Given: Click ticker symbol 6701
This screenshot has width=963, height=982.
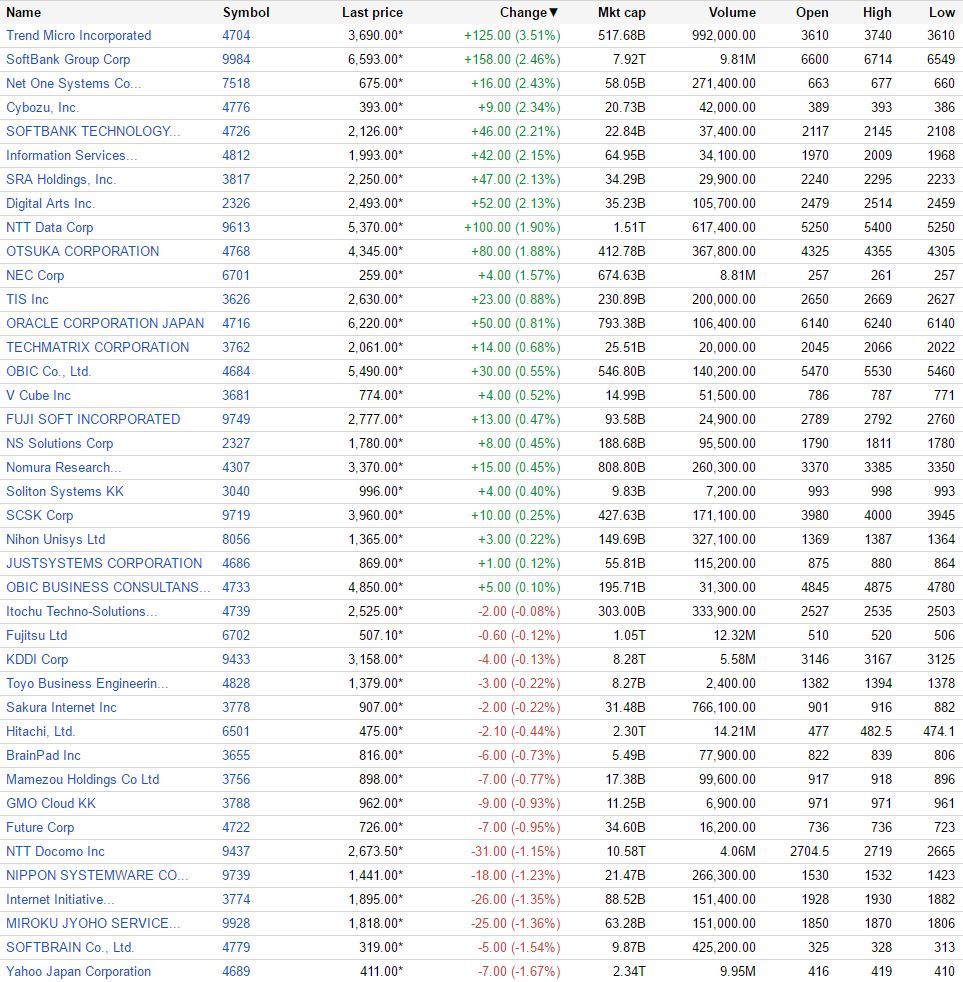Looking at the screenshot, I should point(236,276).
